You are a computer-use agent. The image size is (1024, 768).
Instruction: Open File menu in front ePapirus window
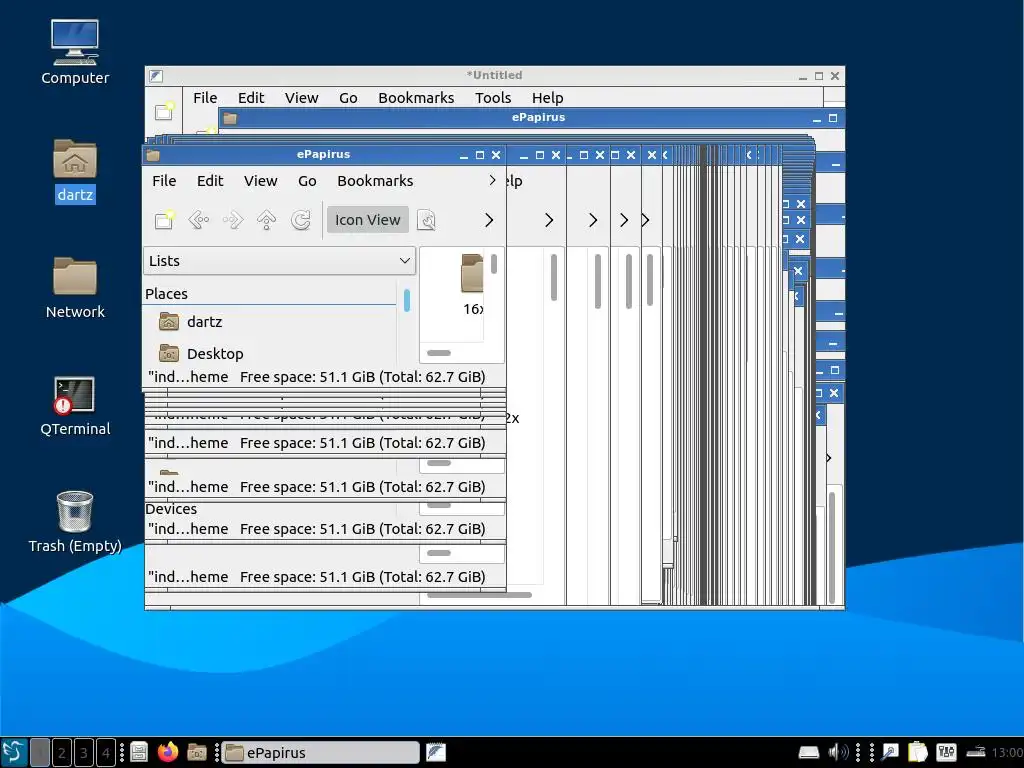tap(164, 181)
